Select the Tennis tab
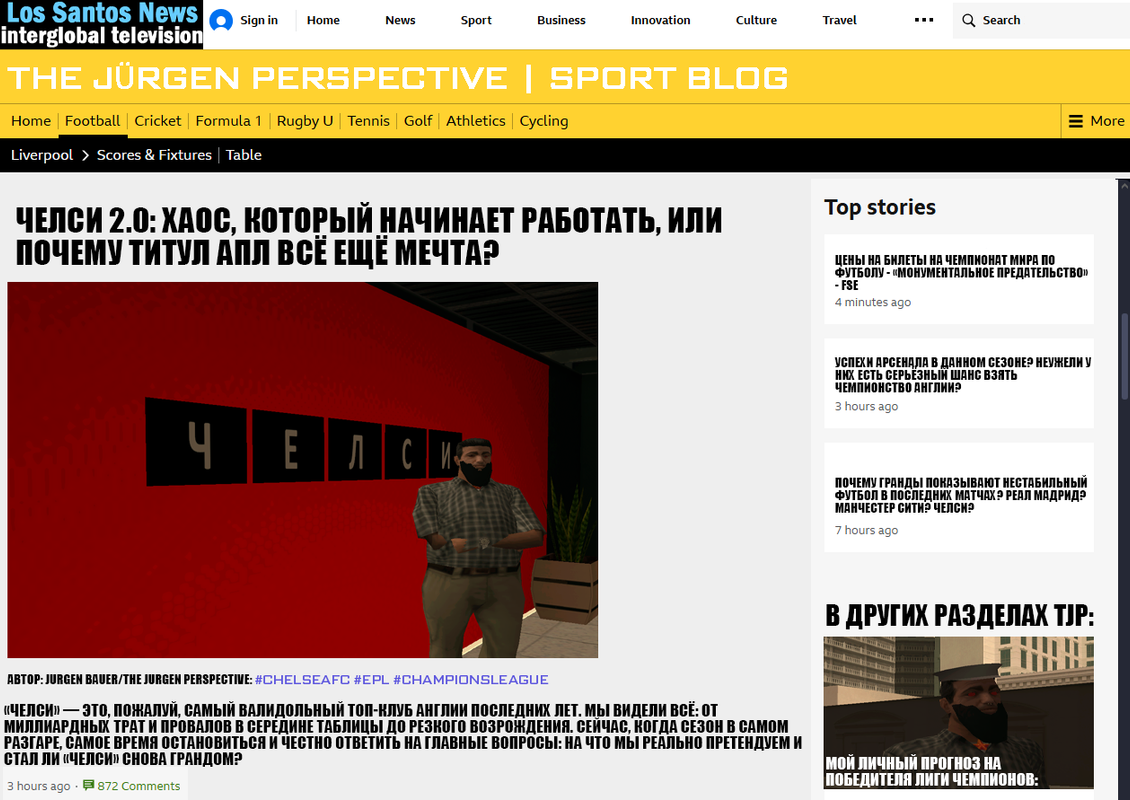The height and width of the screenshot is (800, 1130). [368, 121]
